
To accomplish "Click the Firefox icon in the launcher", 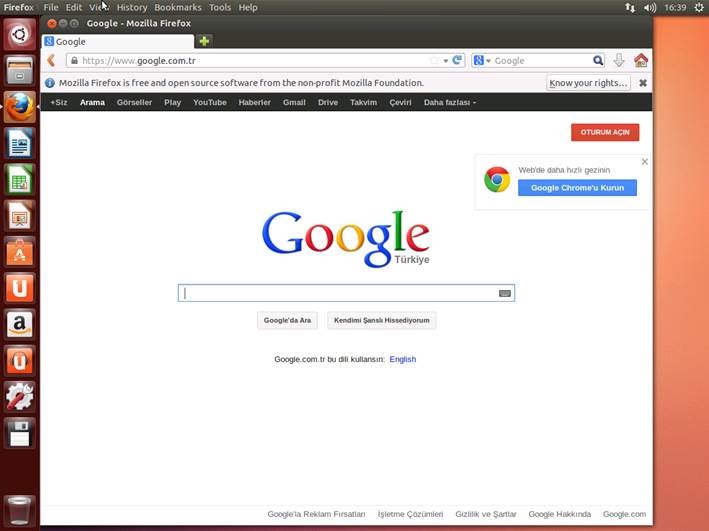I will pos(19,107).
